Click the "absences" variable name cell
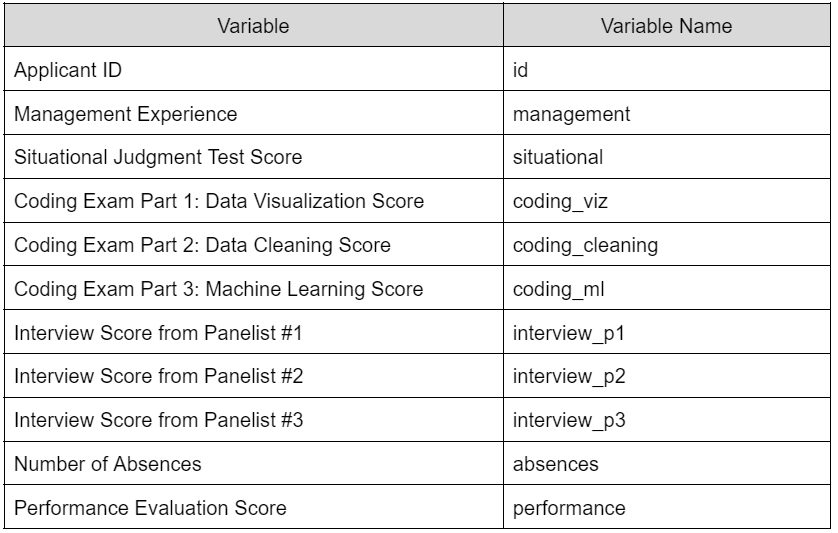The width and height of the screenshot is (838, 533). [x=556, y=464]
